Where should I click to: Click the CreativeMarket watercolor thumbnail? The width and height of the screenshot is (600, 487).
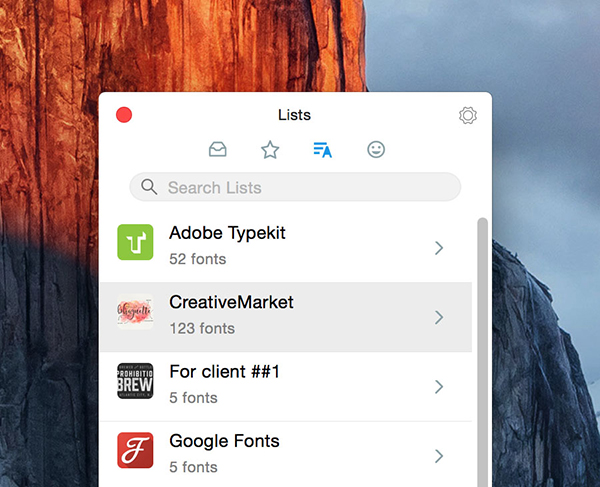tap(135, 311)
